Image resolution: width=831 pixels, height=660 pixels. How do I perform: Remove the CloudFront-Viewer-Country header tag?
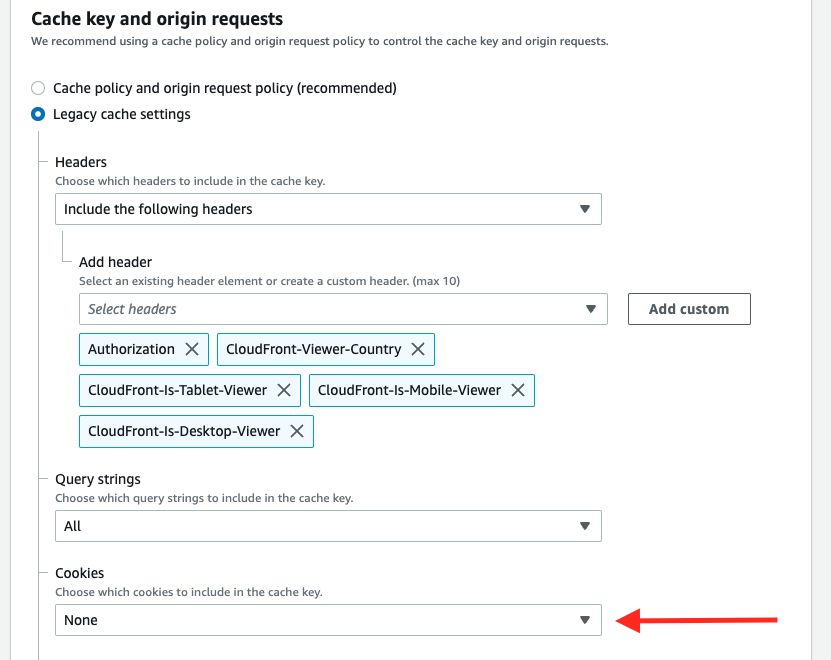pos(418,349)
